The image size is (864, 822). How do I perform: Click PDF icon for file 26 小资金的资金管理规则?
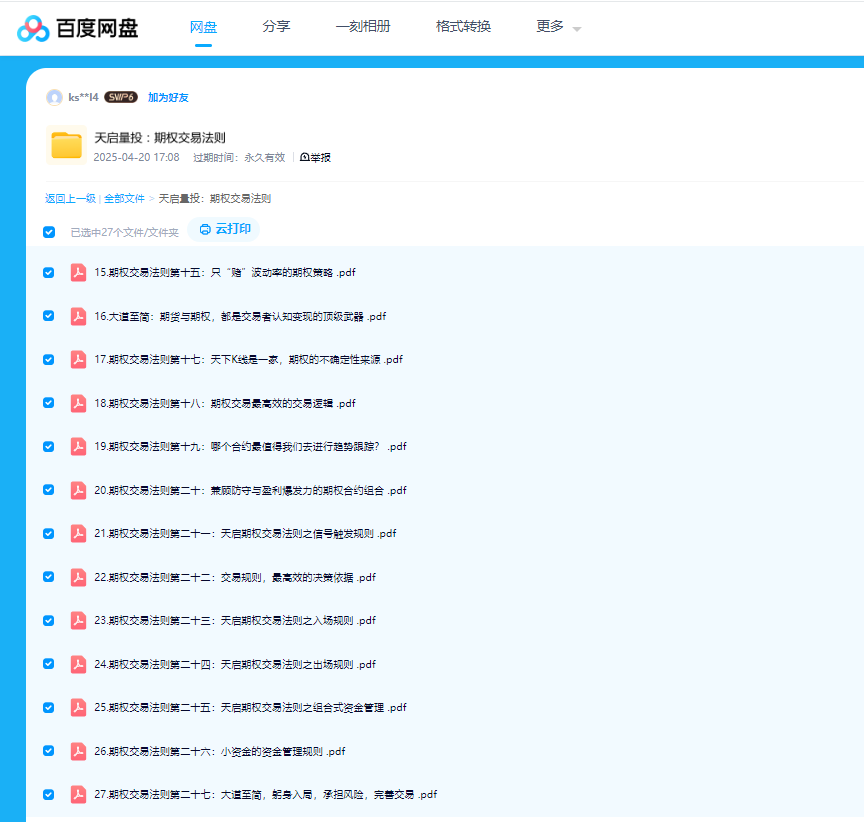pos(78,751)
